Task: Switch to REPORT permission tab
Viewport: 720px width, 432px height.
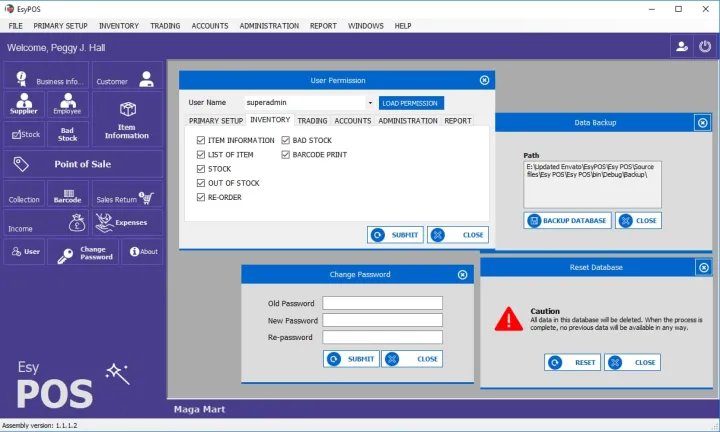Action: point(458,121)
